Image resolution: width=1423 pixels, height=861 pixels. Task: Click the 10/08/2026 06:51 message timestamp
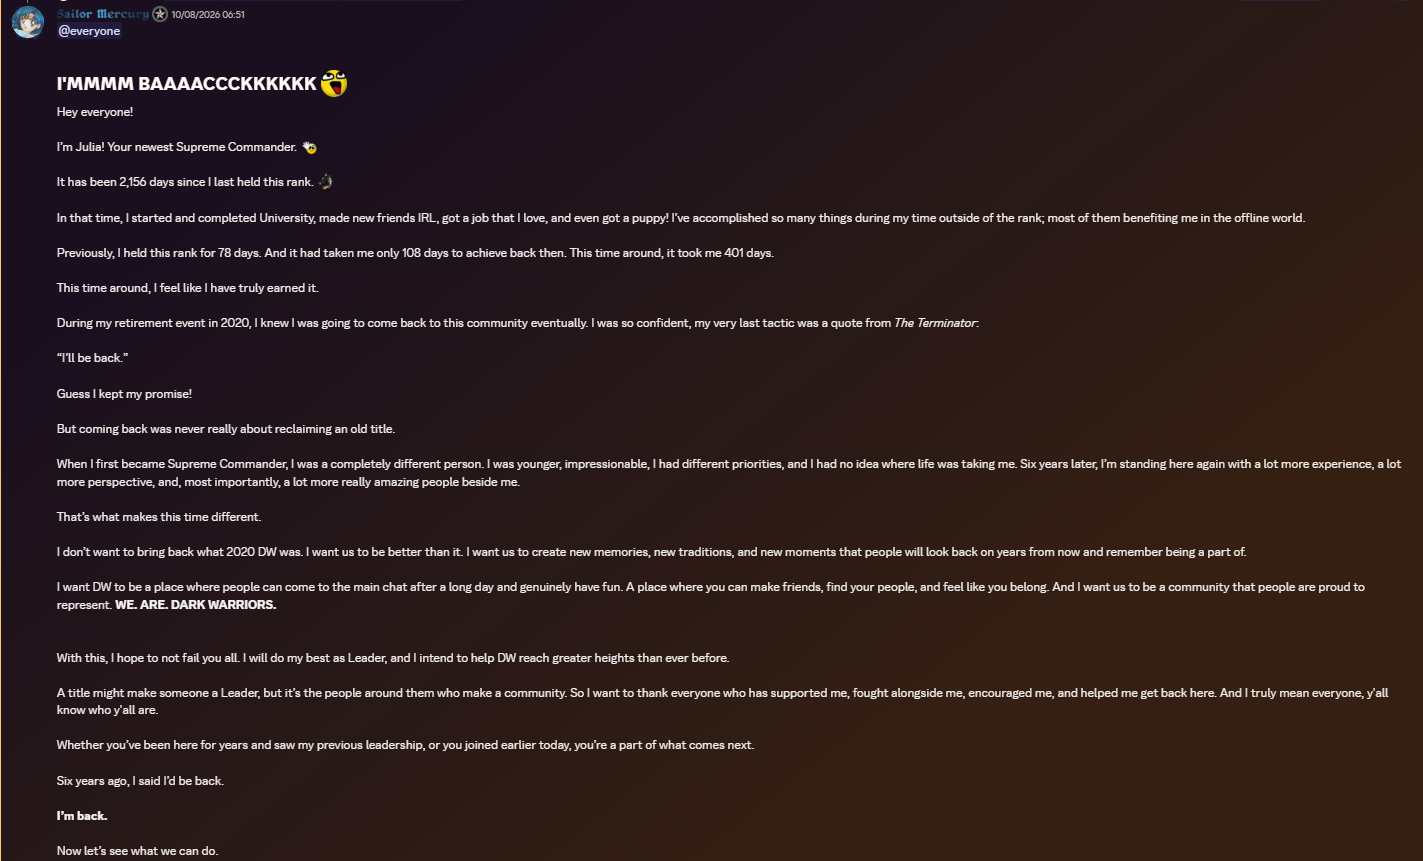tap(208, 15)
